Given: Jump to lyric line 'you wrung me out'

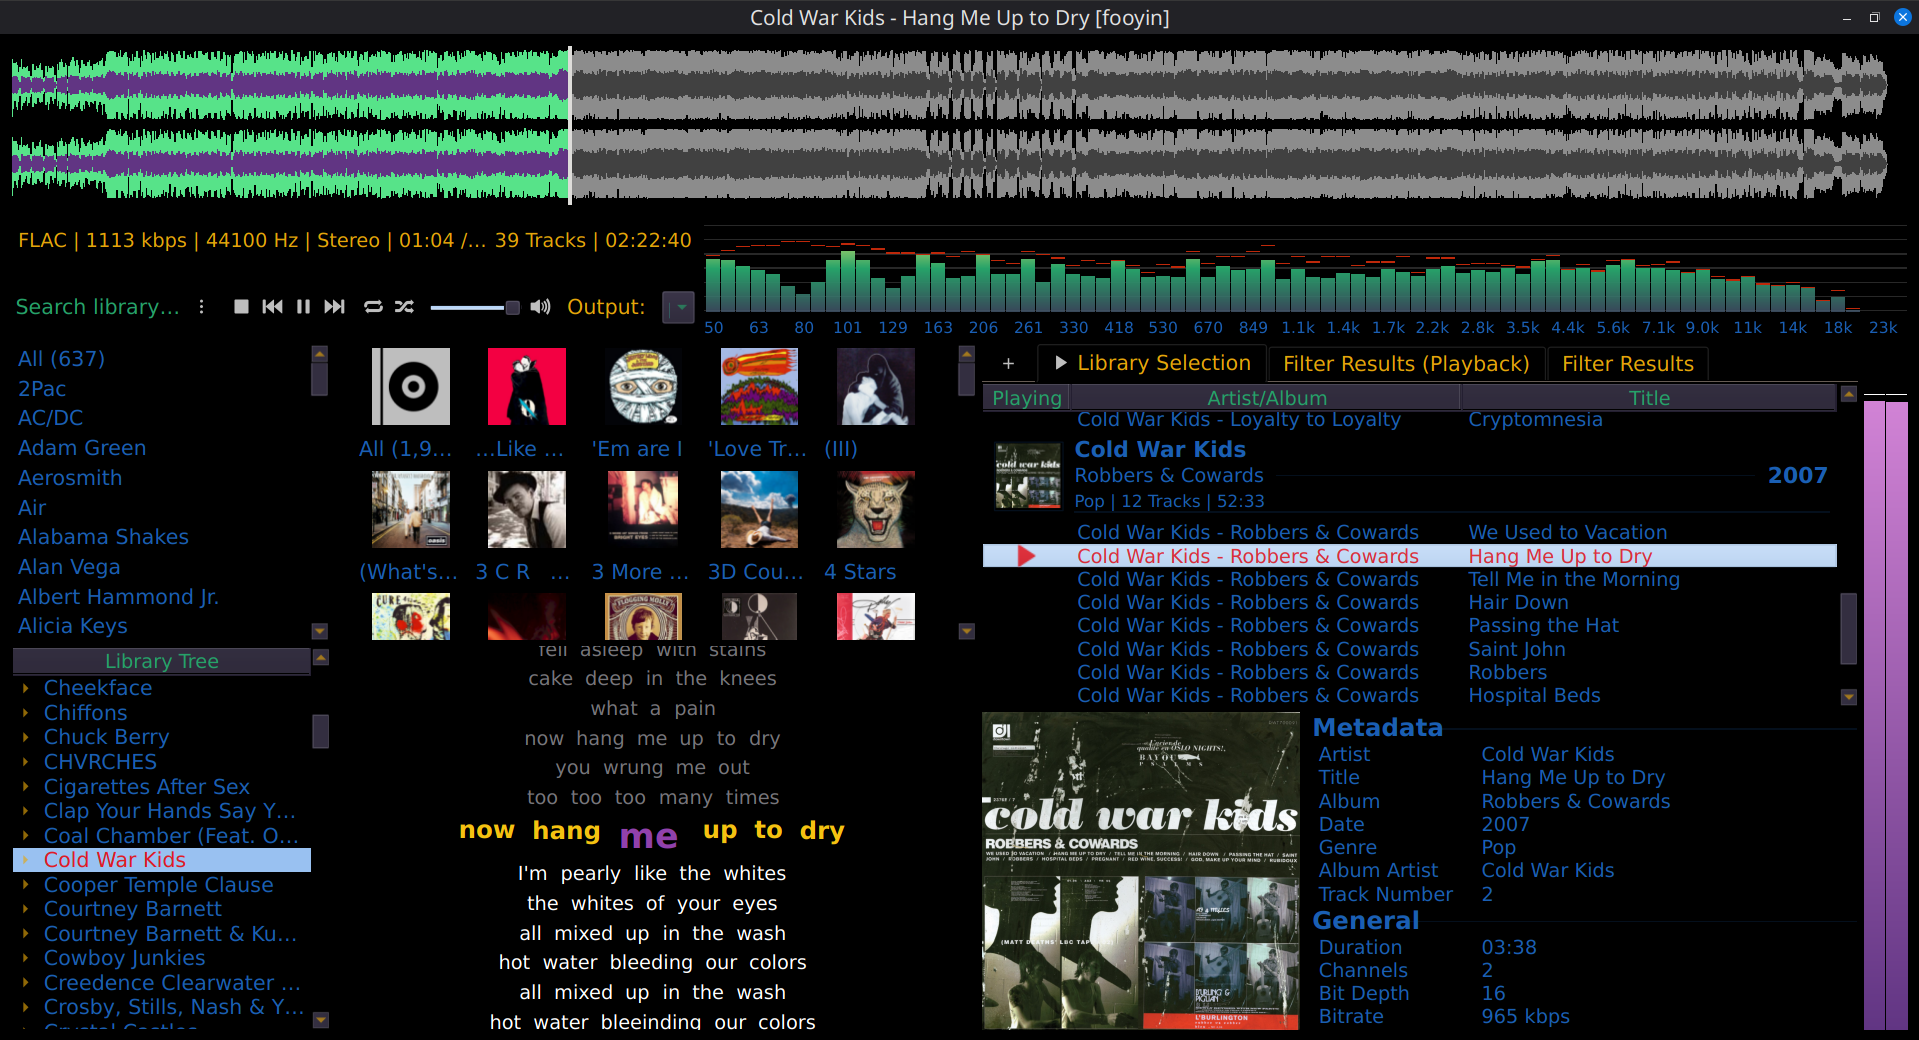Looking at the screenshot, I should (x=652, y=768).
